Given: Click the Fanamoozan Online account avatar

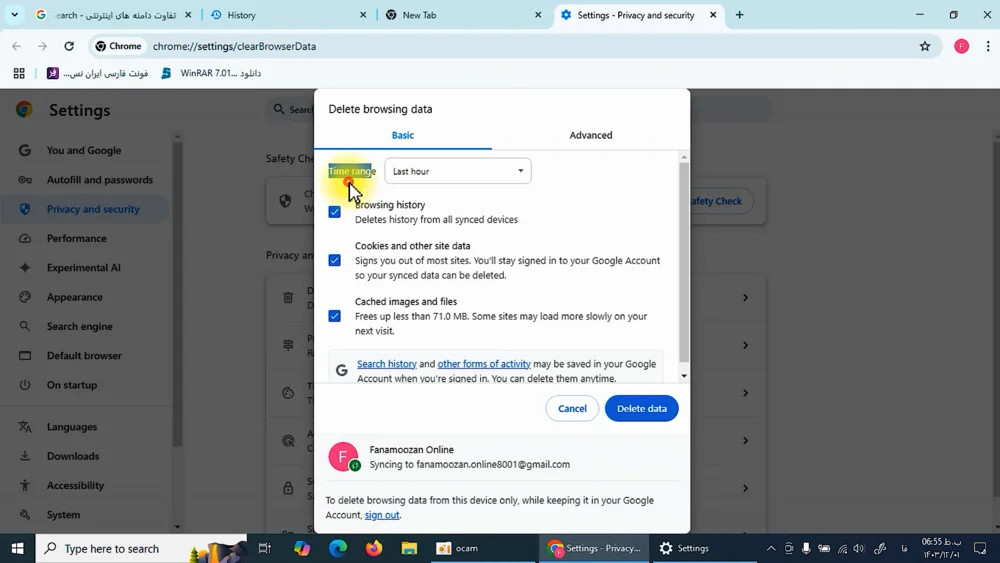Looking at the screenshot, I should pos(343,457).
